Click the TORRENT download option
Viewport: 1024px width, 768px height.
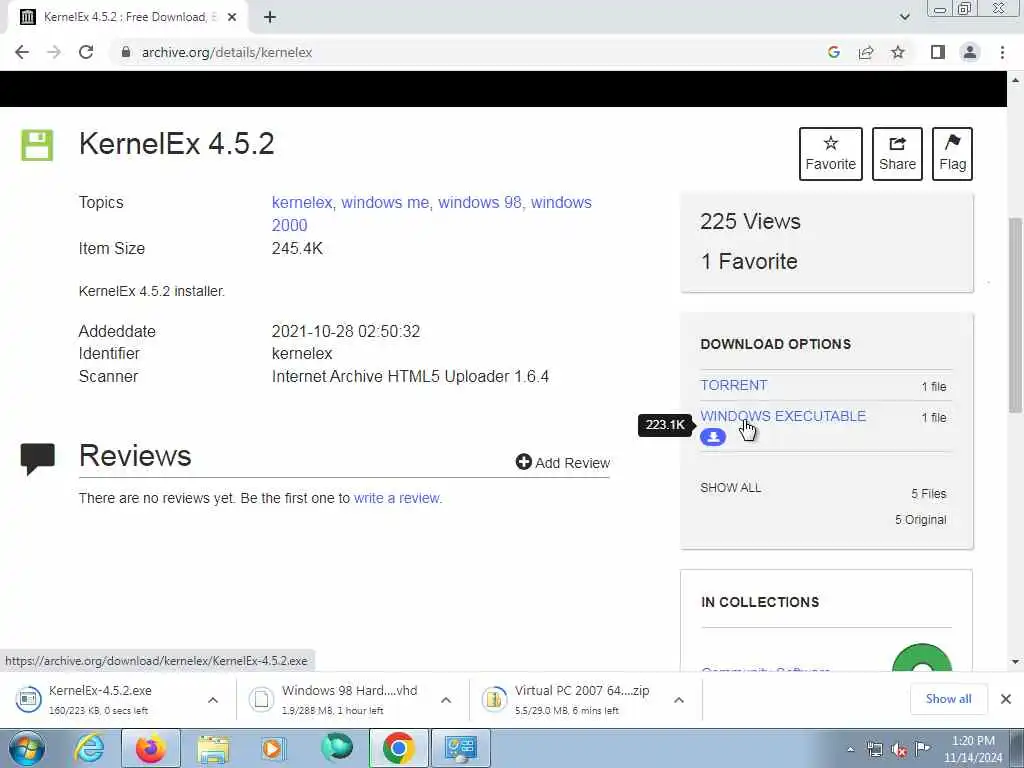pos(733,385)
